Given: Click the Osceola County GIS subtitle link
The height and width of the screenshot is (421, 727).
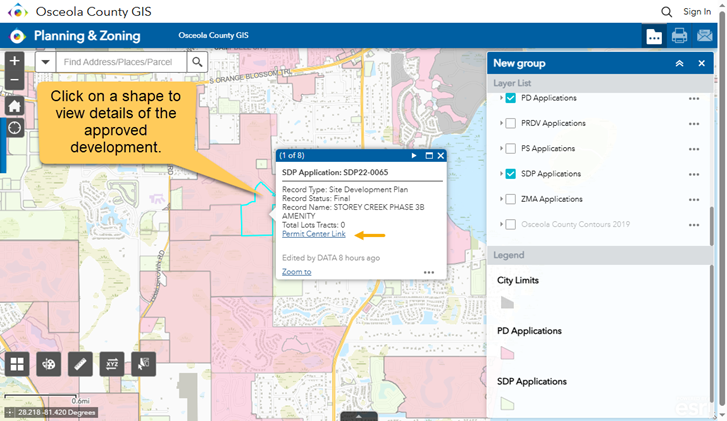Looking at the screenshot, I should point(213,35).
